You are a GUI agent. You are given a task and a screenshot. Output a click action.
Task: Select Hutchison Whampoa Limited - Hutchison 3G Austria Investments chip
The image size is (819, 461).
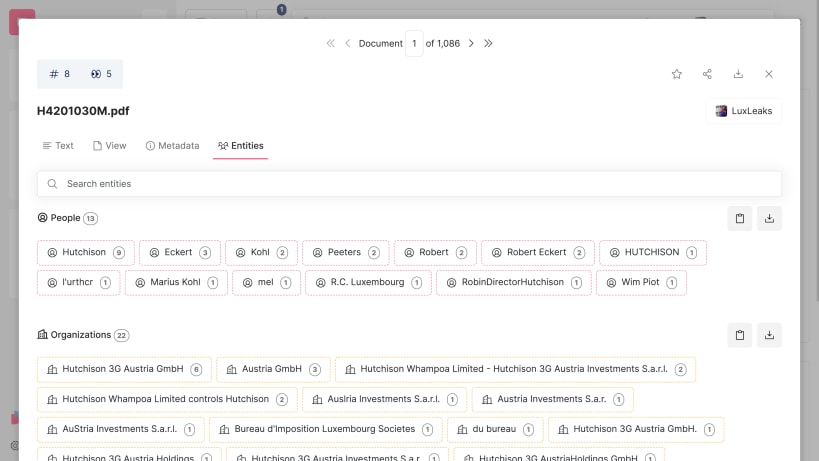tap(515, 370)
